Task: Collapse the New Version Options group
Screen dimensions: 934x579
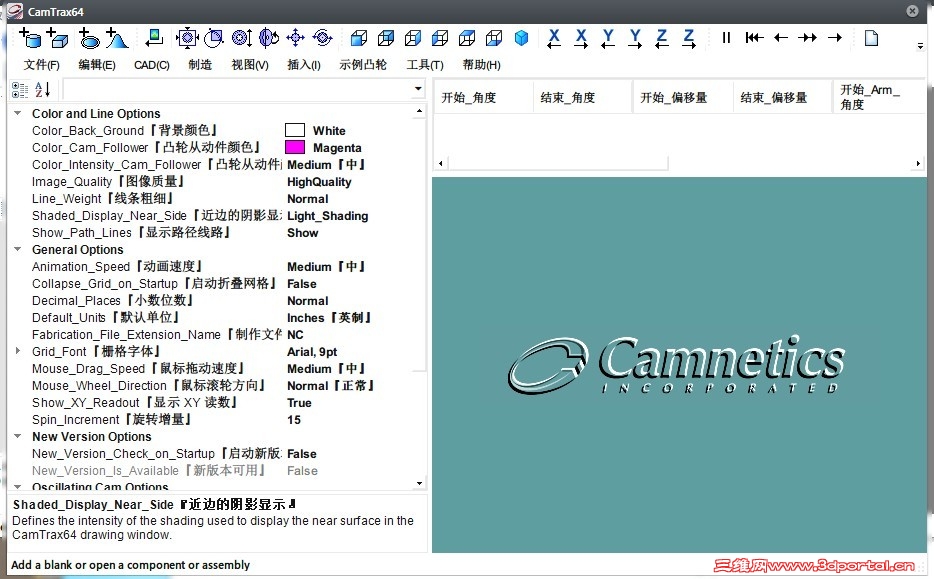Action: click(x=18, y=436)
